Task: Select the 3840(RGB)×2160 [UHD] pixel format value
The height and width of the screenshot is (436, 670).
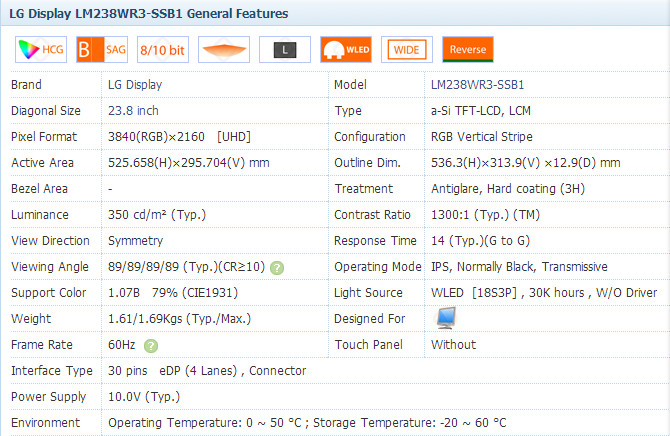Action: [179, 137]
